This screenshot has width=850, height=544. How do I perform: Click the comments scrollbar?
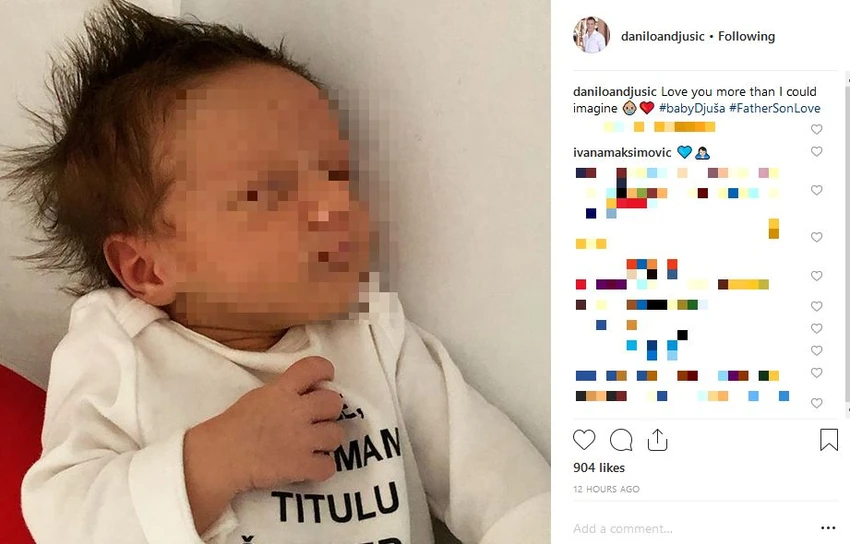pyautogui.click(x=847, y=244)
